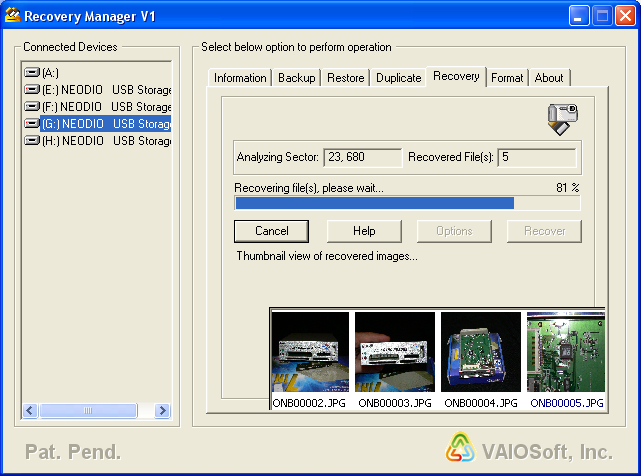Select the ONB00003.JPG thumbnail
Viewport: 641px width, 476px height.
click(395, 352)
